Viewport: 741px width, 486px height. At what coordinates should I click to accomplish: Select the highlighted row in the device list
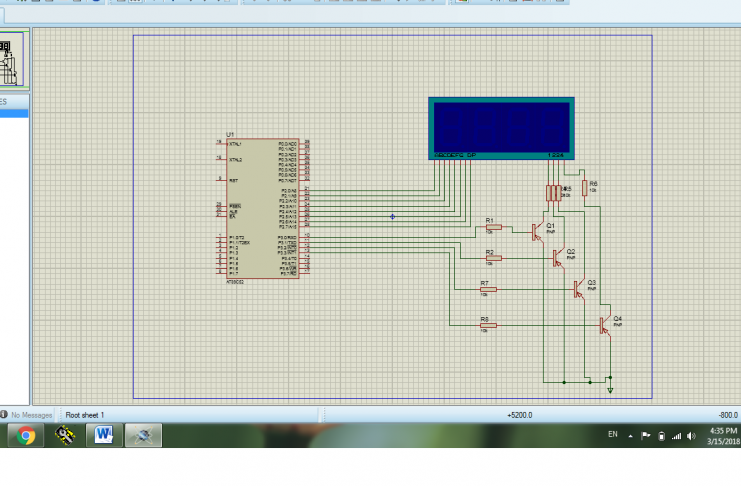(14, 113)
